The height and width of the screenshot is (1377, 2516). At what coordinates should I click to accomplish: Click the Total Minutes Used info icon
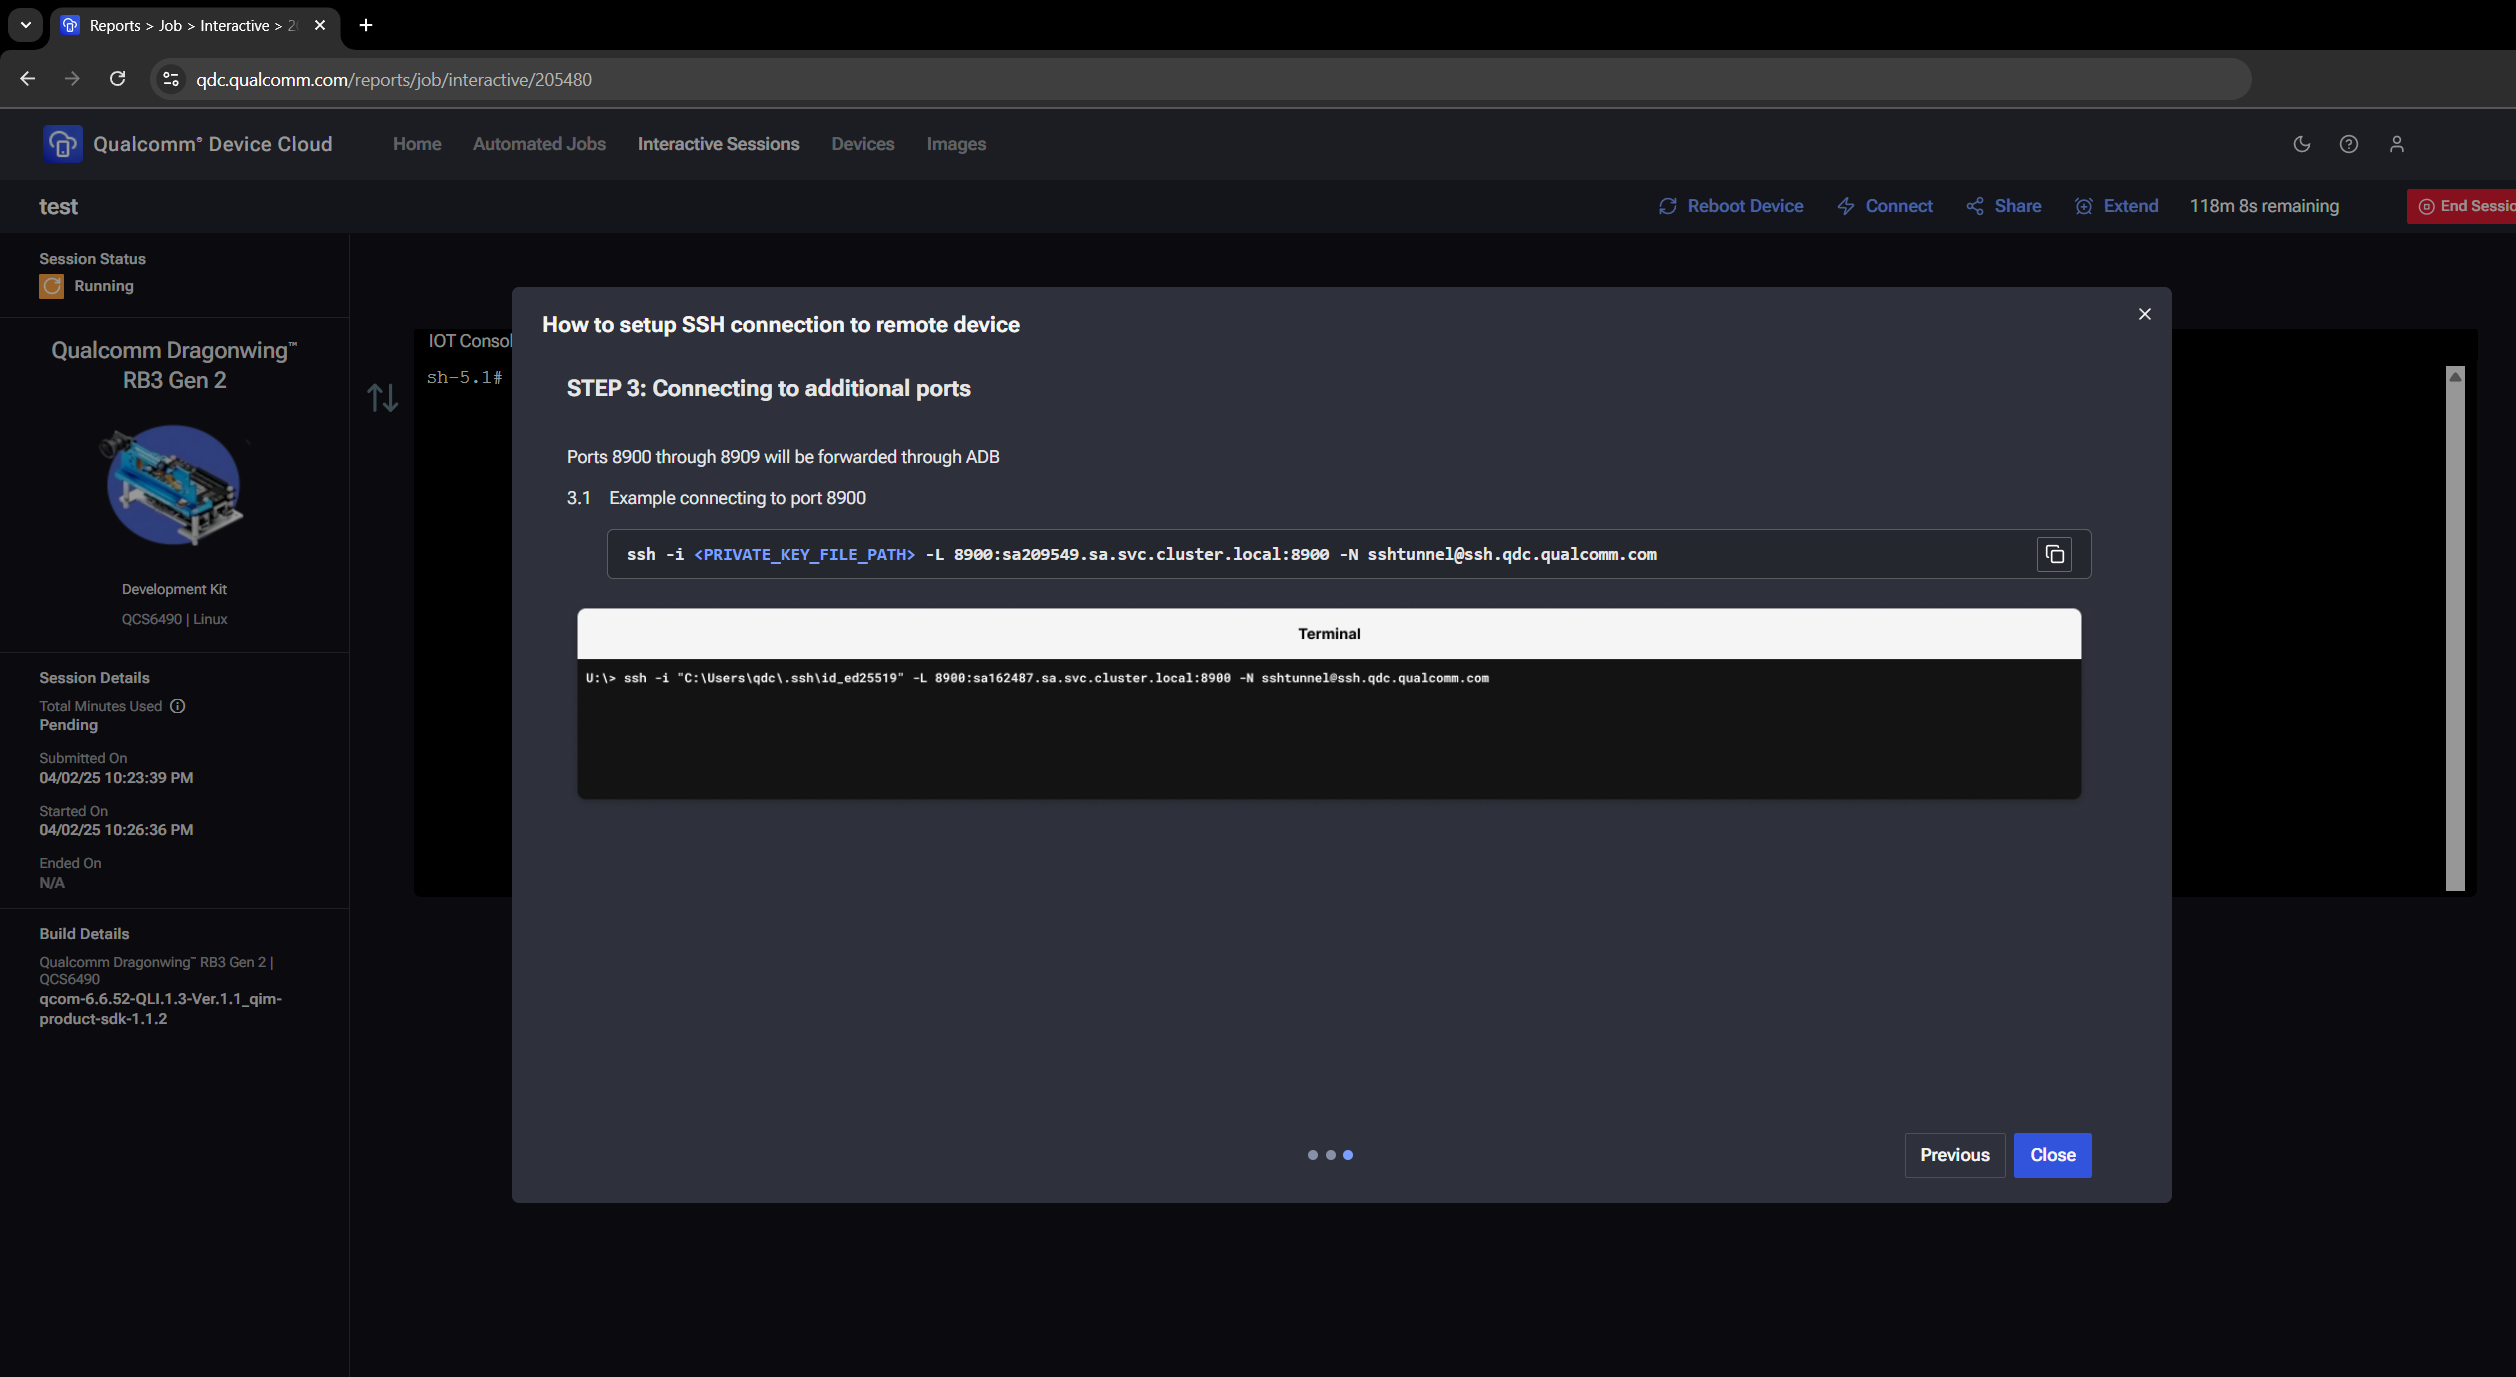click(178, 706)
